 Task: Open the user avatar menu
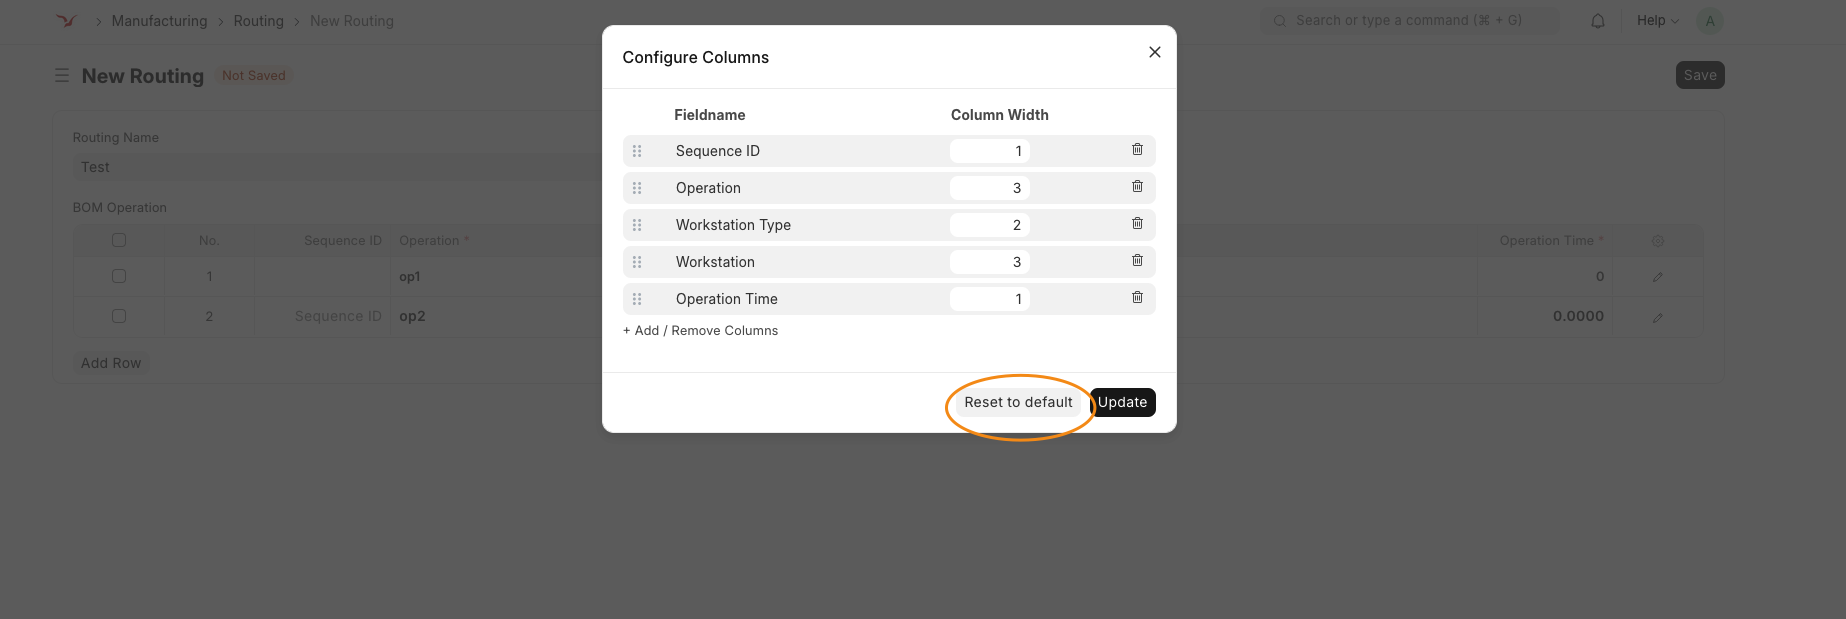point(1710,21)
